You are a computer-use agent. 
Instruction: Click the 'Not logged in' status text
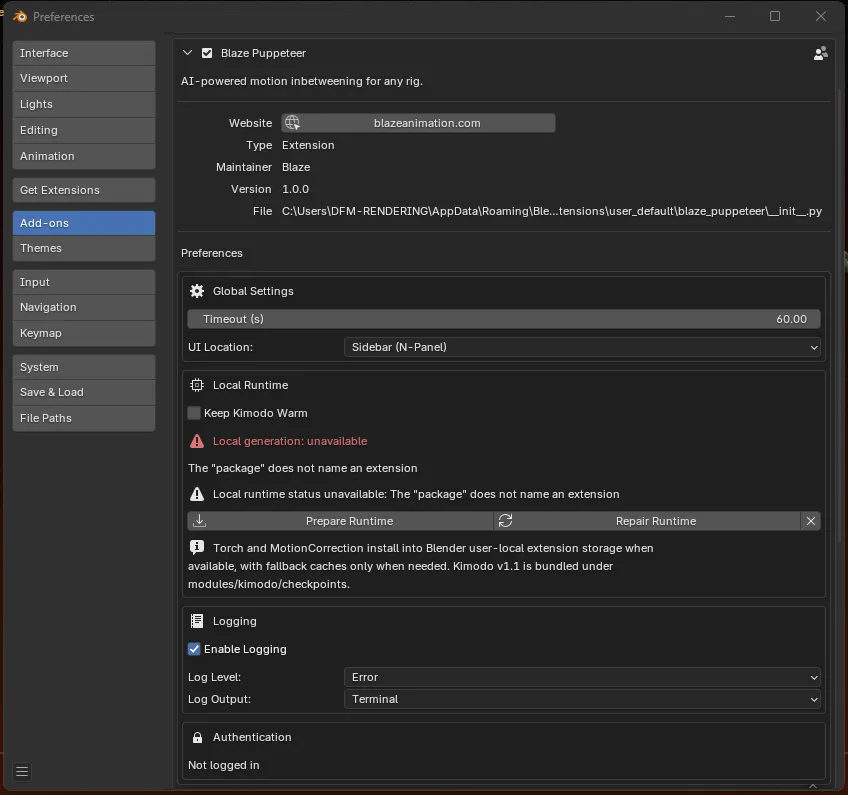[223, 765]
